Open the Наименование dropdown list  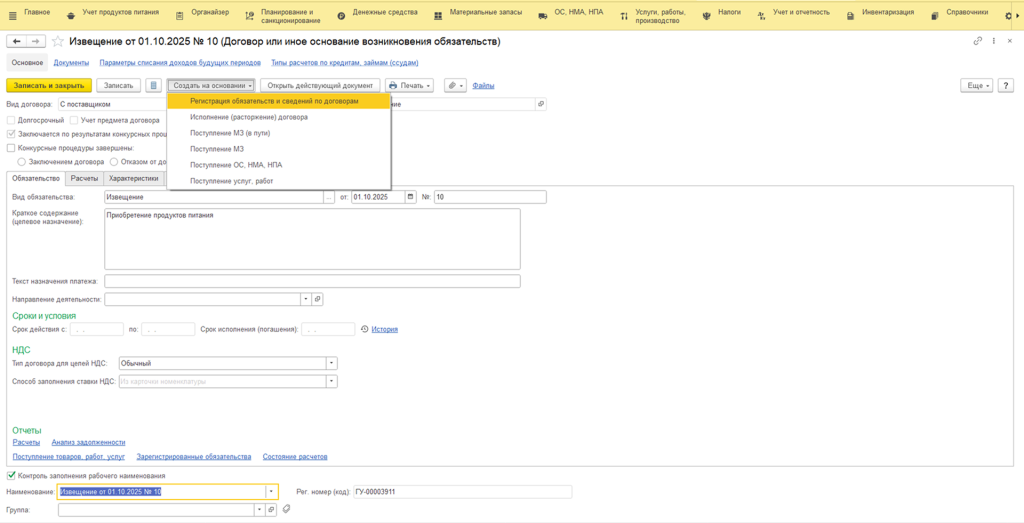click(271, 492)
